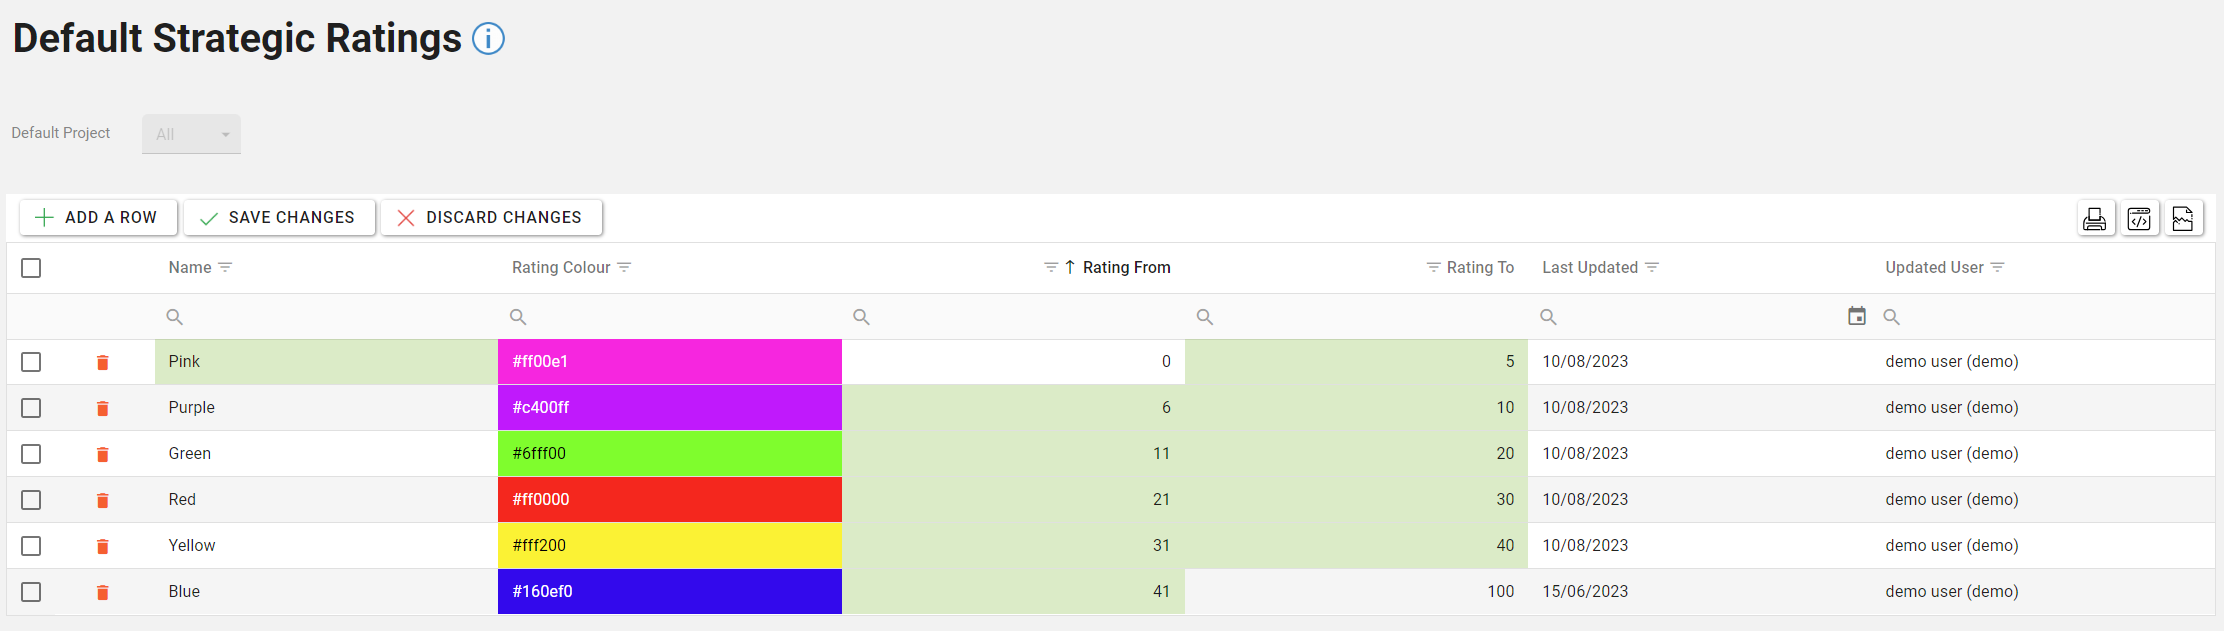Check the Purple row checkbox
This screenshot has height=631, width=2224.
[x=31, y=408]
